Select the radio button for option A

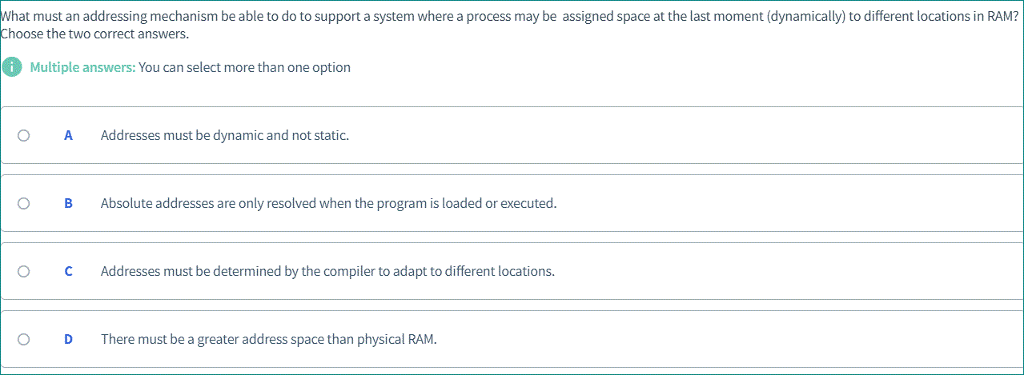pyautogui.click(x=24, y=136)
